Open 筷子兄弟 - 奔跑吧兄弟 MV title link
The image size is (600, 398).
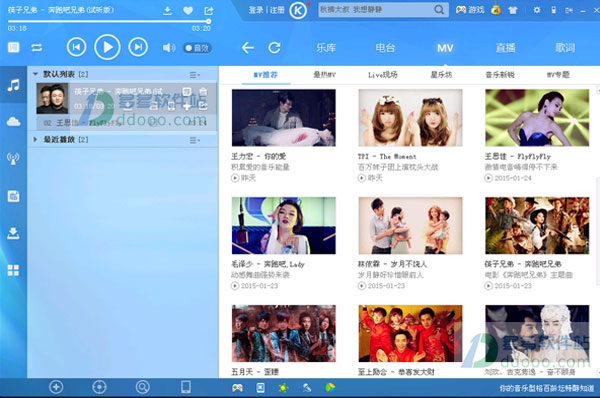click(523, 264)
